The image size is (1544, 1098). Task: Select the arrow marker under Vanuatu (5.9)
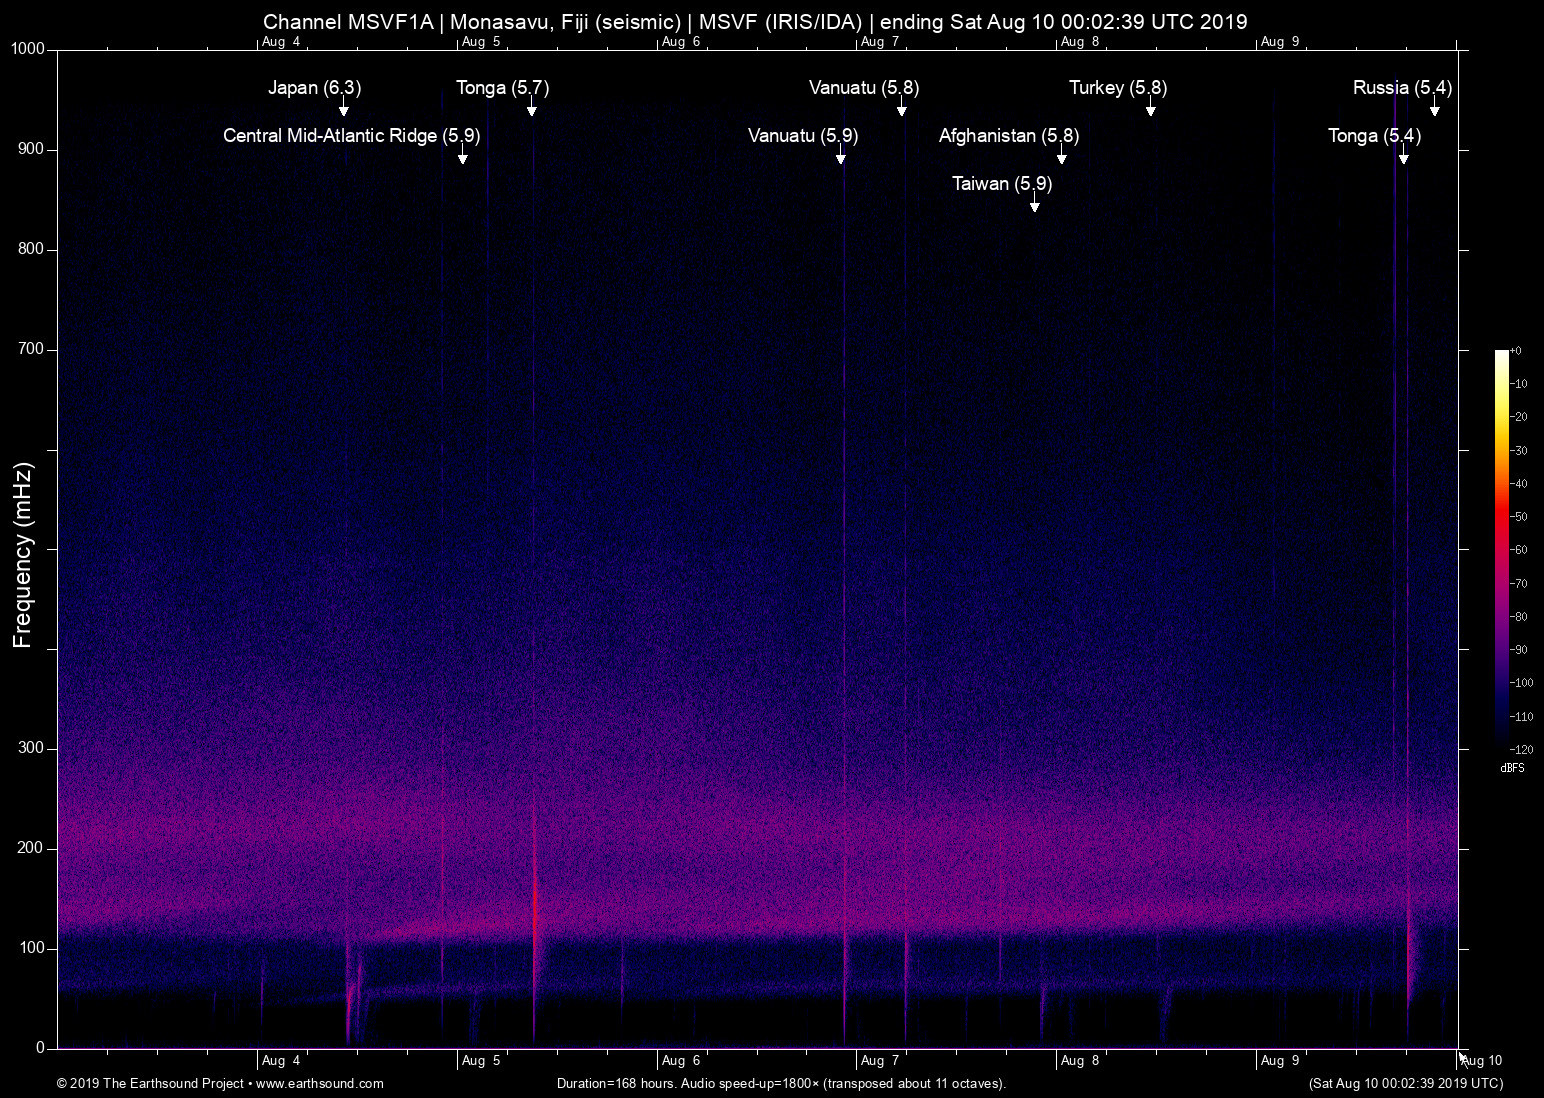(x=841, y=156)
